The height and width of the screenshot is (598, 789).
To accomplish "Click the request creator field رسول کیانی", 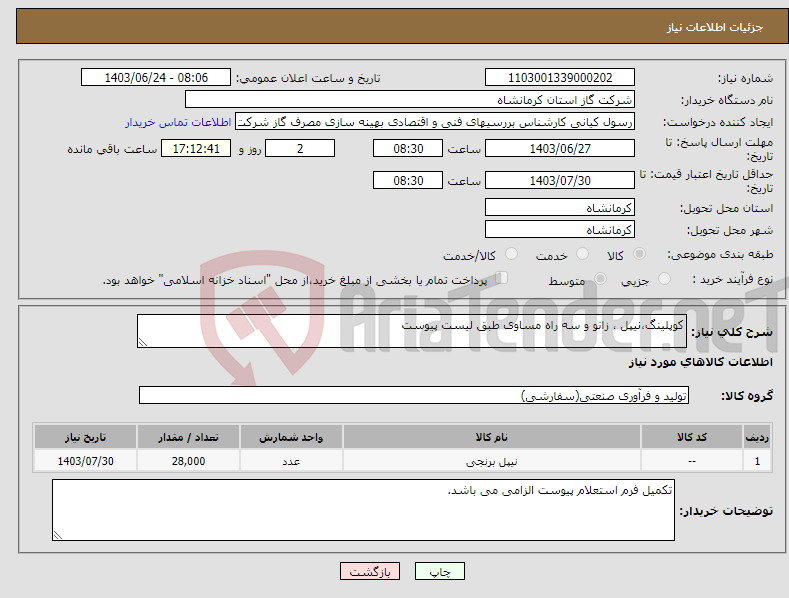I will 435,122.
